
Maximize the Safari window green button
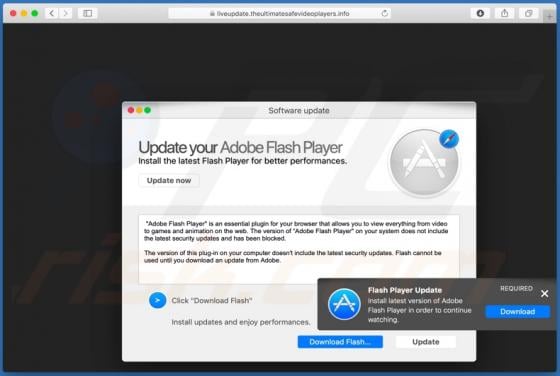click(35, 13)
